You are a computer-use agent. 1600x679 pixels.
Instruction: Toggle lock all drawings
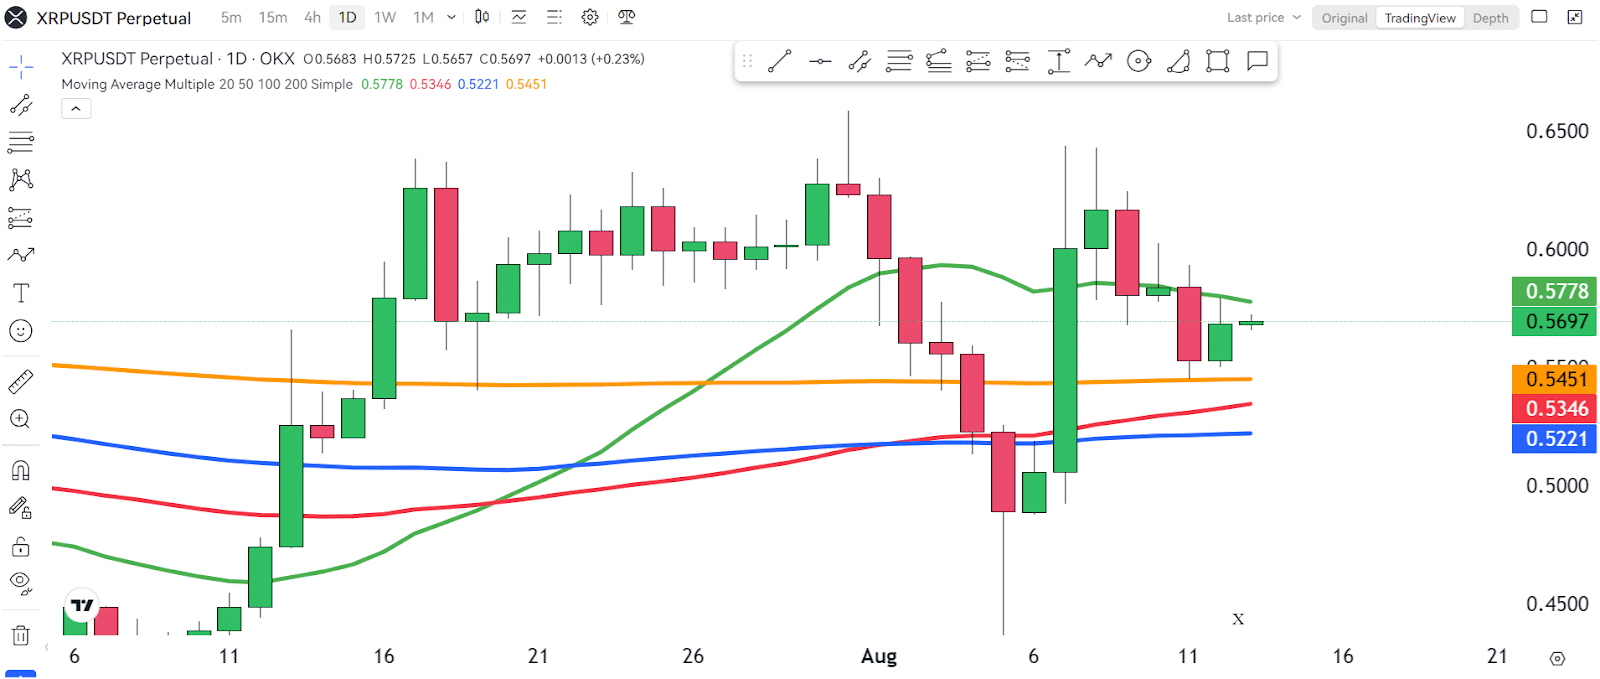(21, 546)
